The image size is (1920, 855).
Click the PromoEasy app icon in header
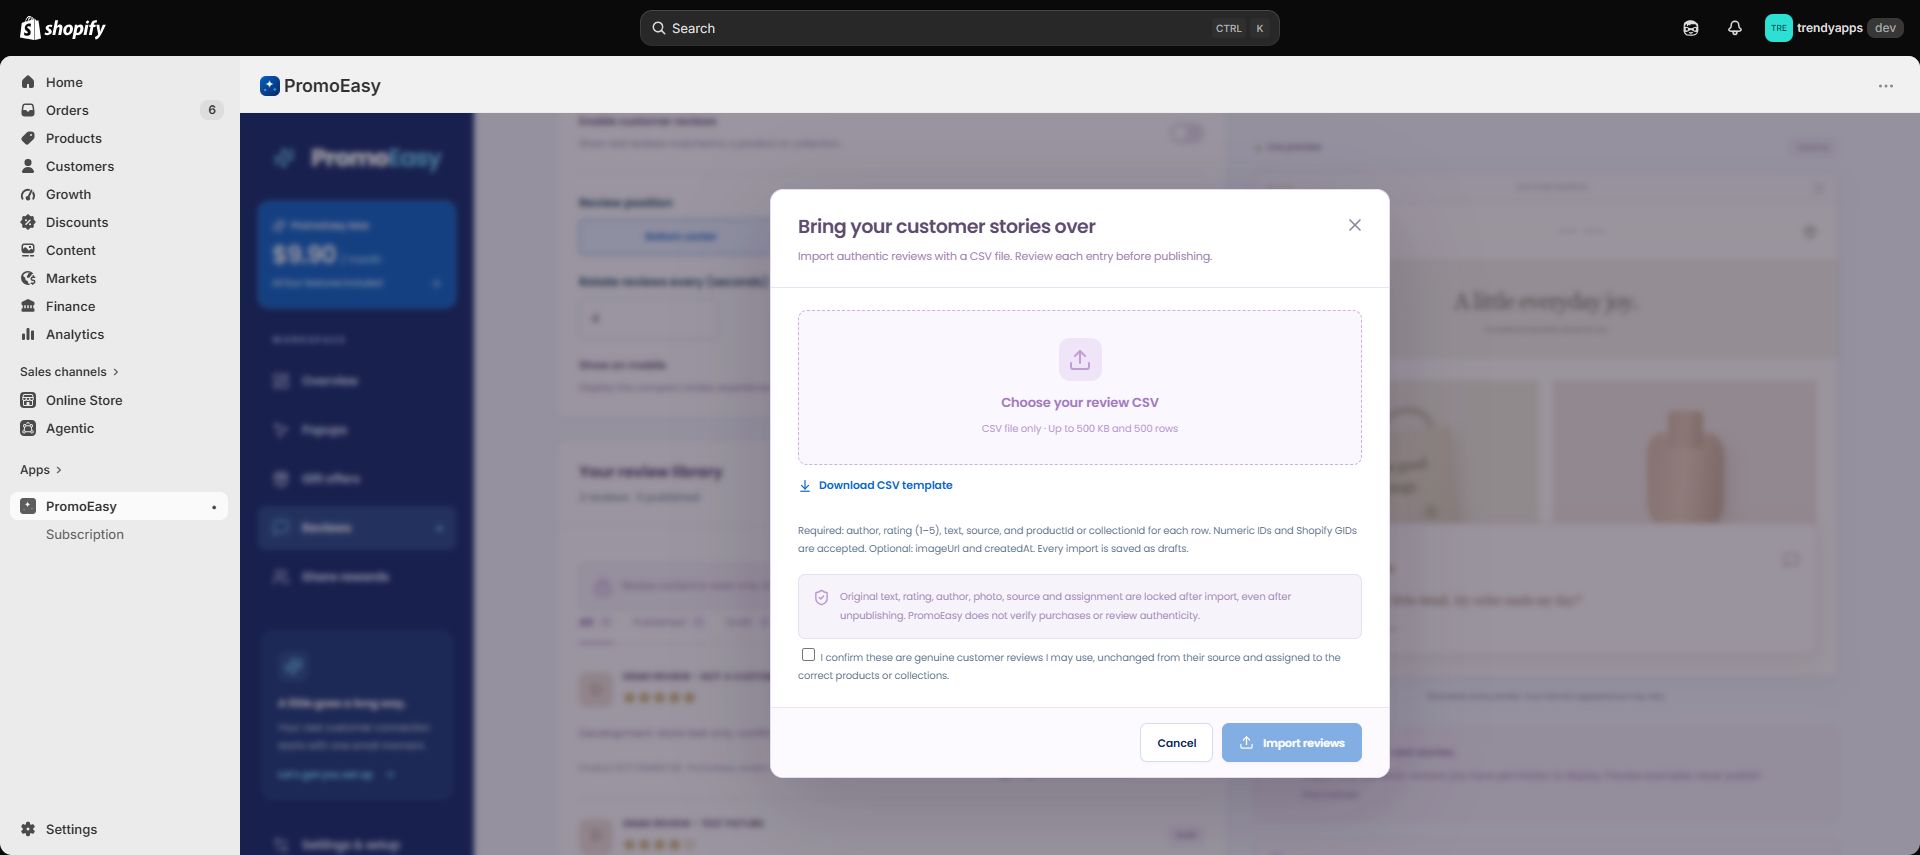pos(269,86)
